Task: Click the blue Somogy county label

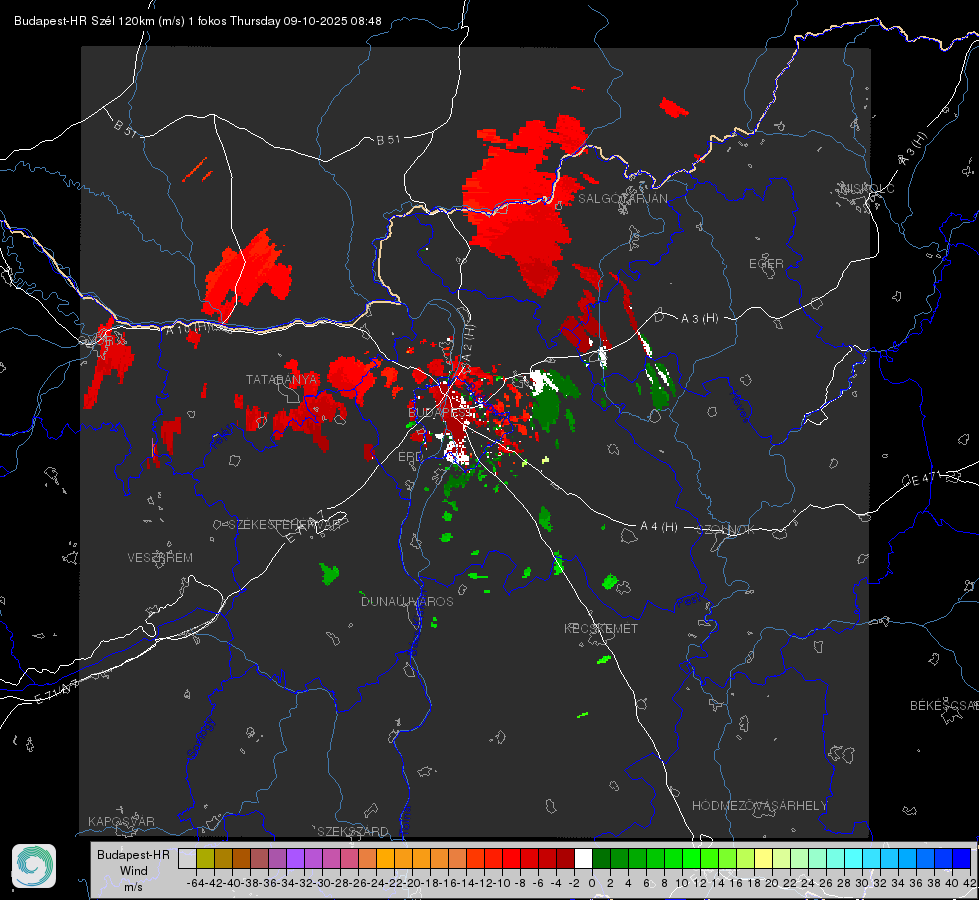Action: click(200, 738)
